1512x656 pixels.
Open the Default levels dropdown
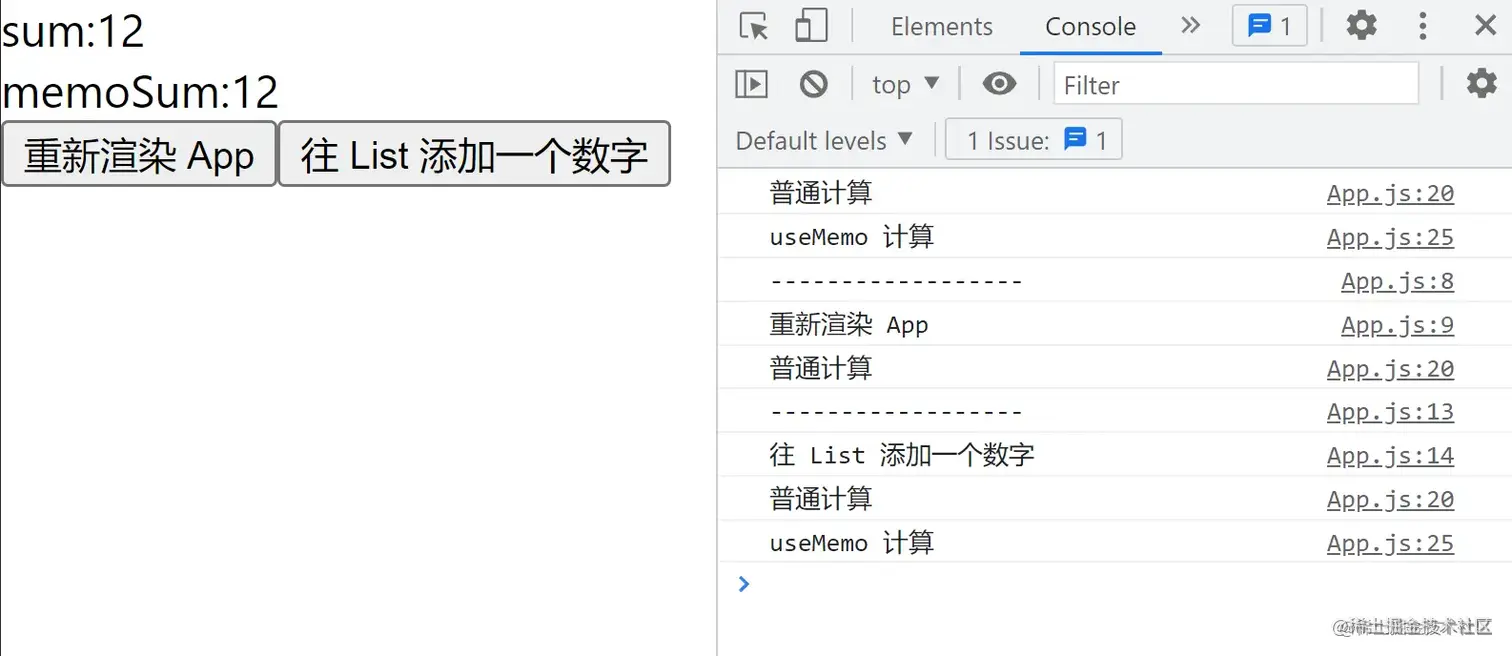pos(825,141)
